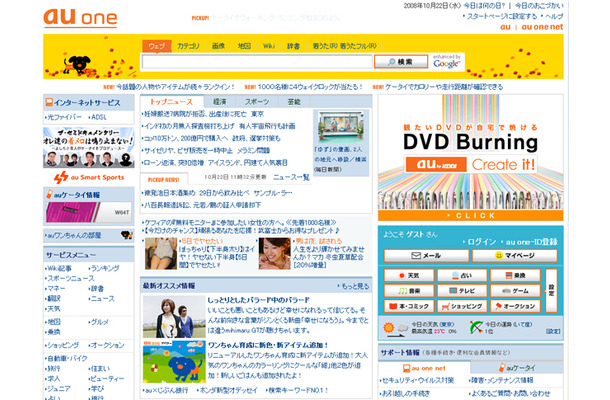The image size is (610, 400).
Task: Open マネー in the service menu
Action: (56, 288)
